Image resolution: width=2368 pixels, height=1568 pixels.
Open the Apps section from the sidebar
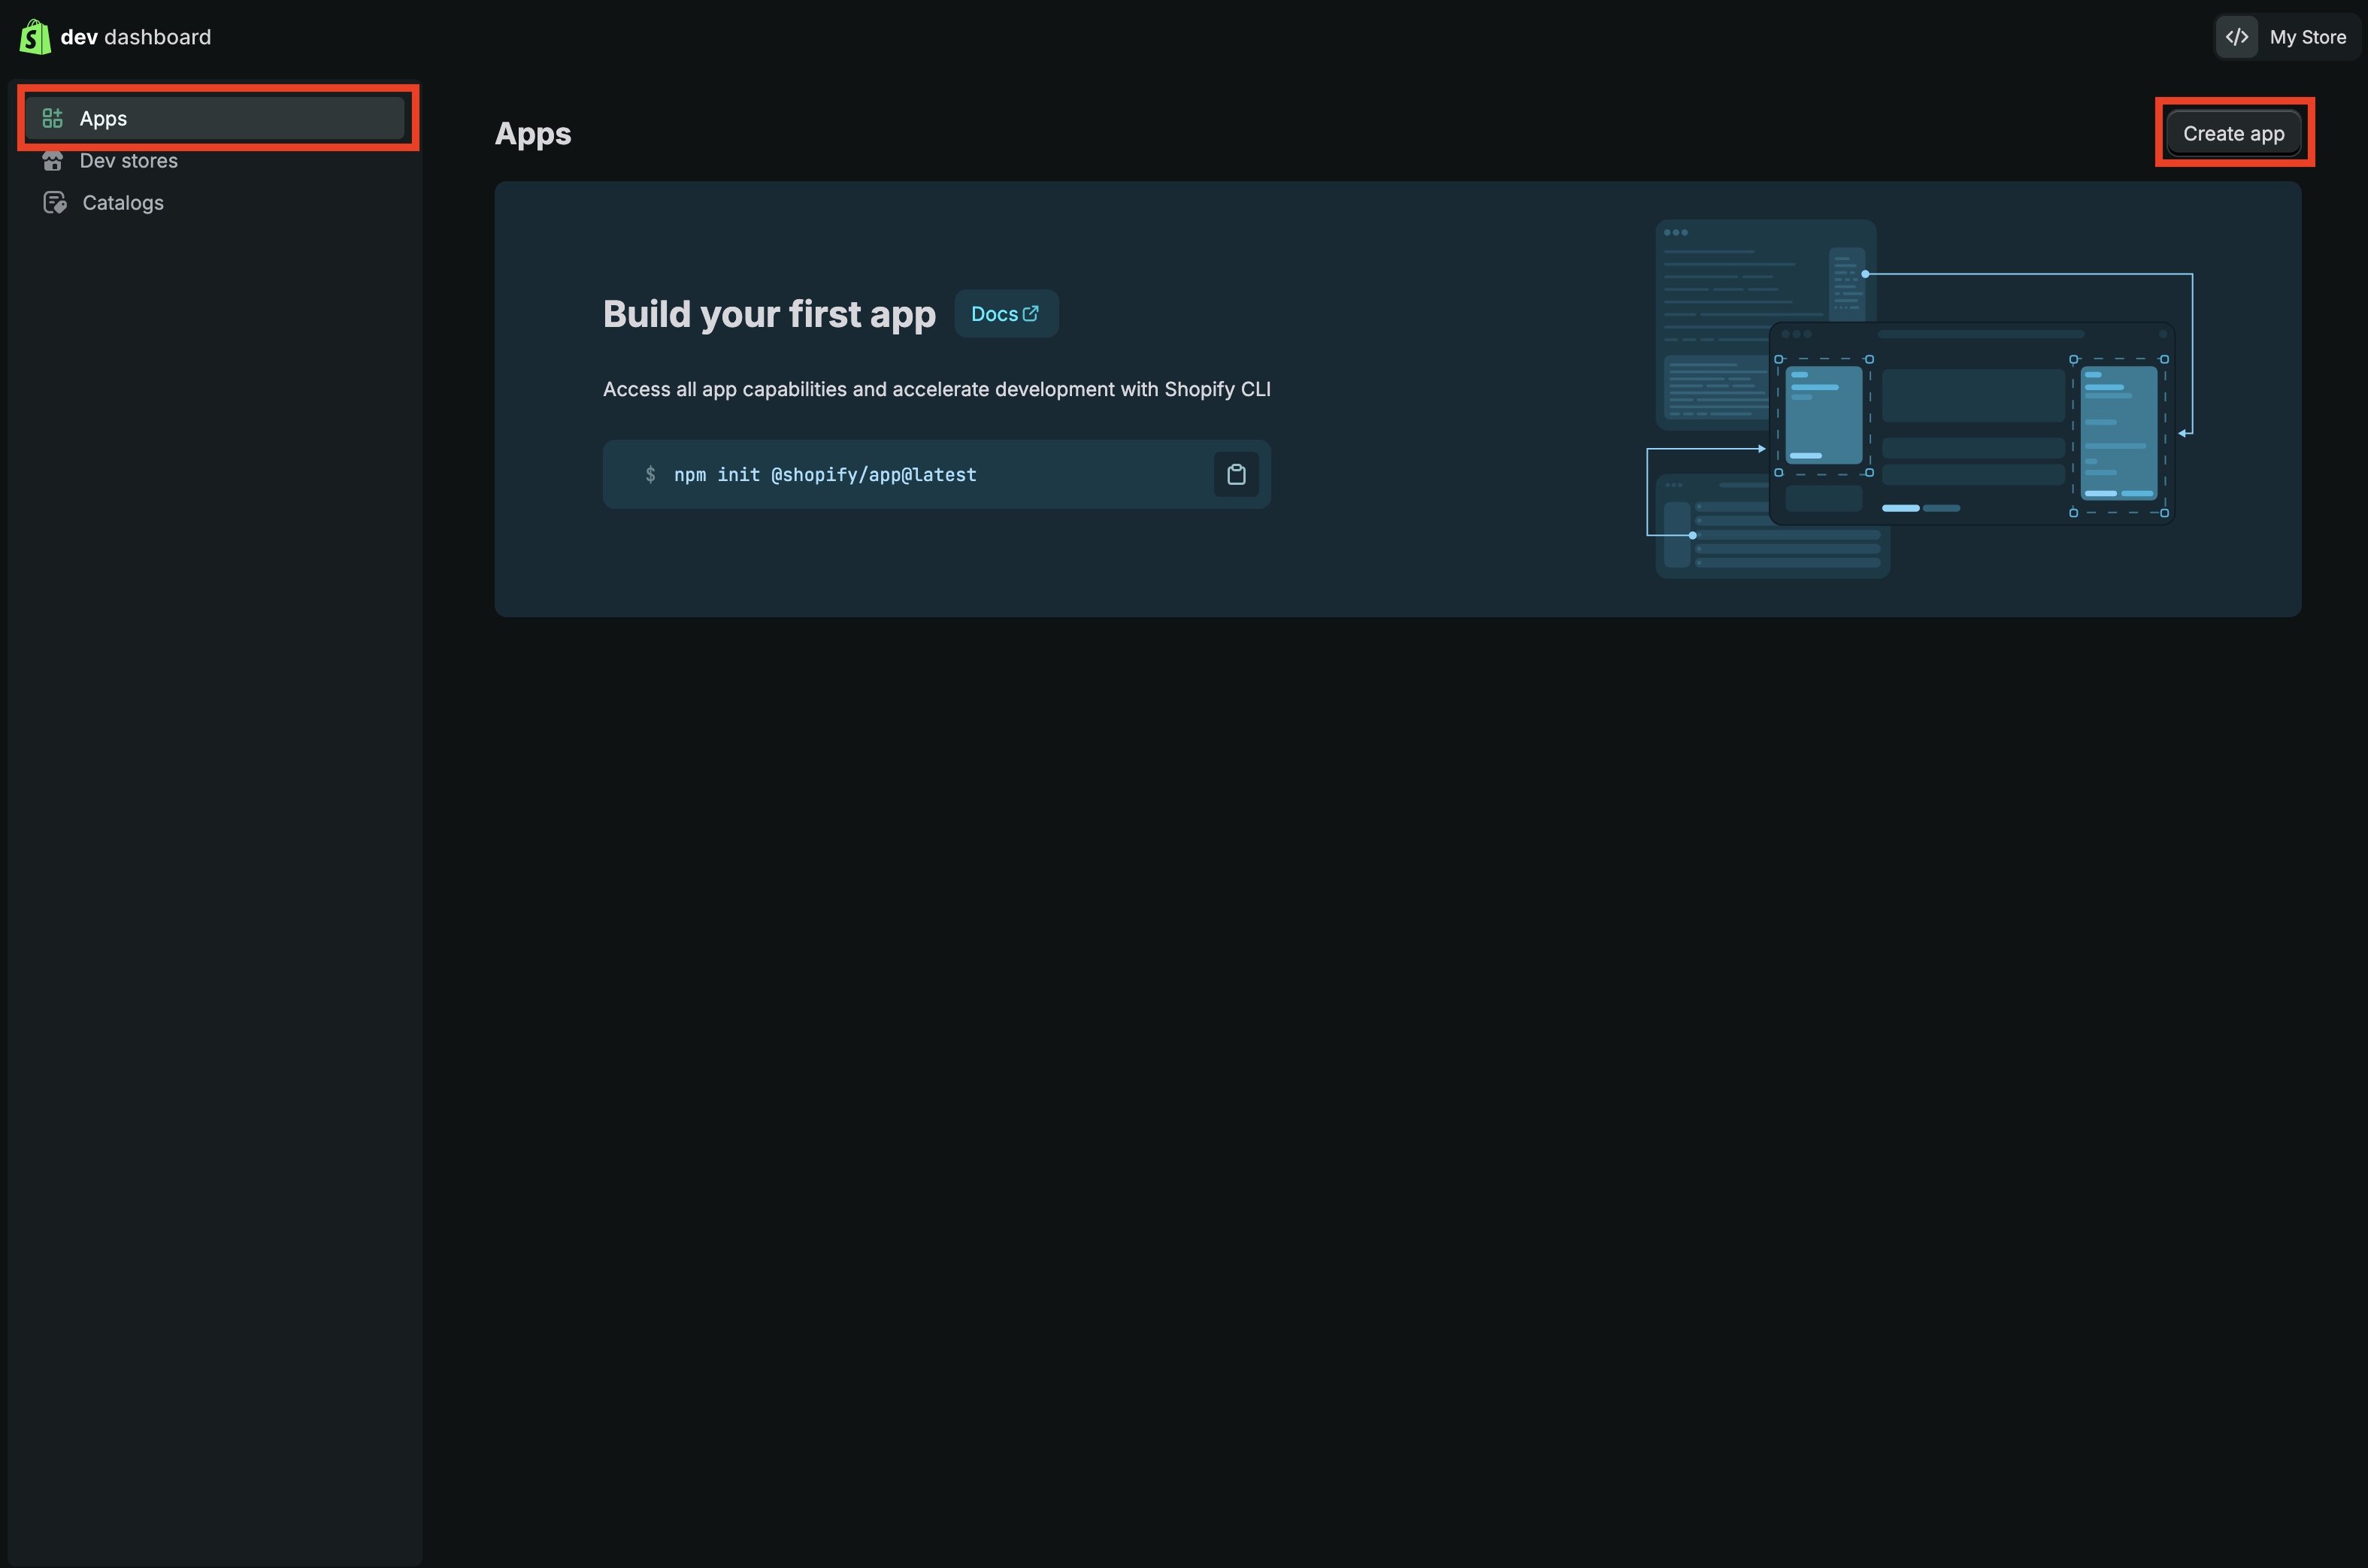click(103, 117)
